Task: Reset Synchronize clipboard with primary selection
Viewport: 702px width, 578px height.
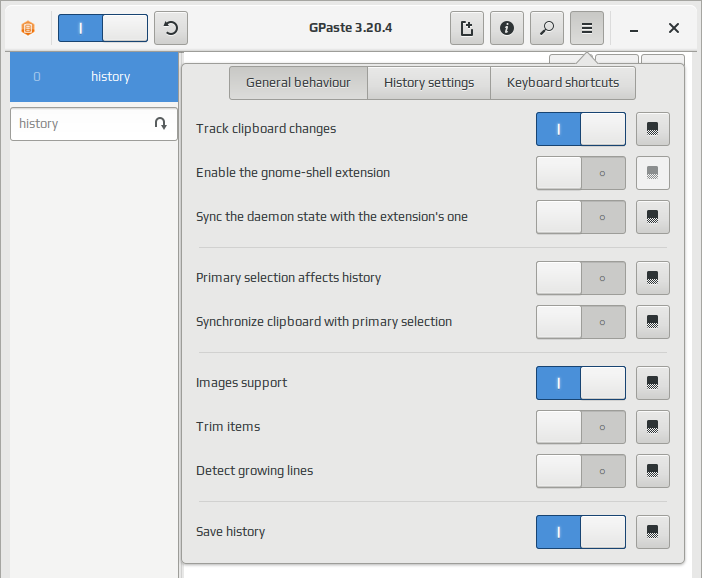Action: coord(653,322)
